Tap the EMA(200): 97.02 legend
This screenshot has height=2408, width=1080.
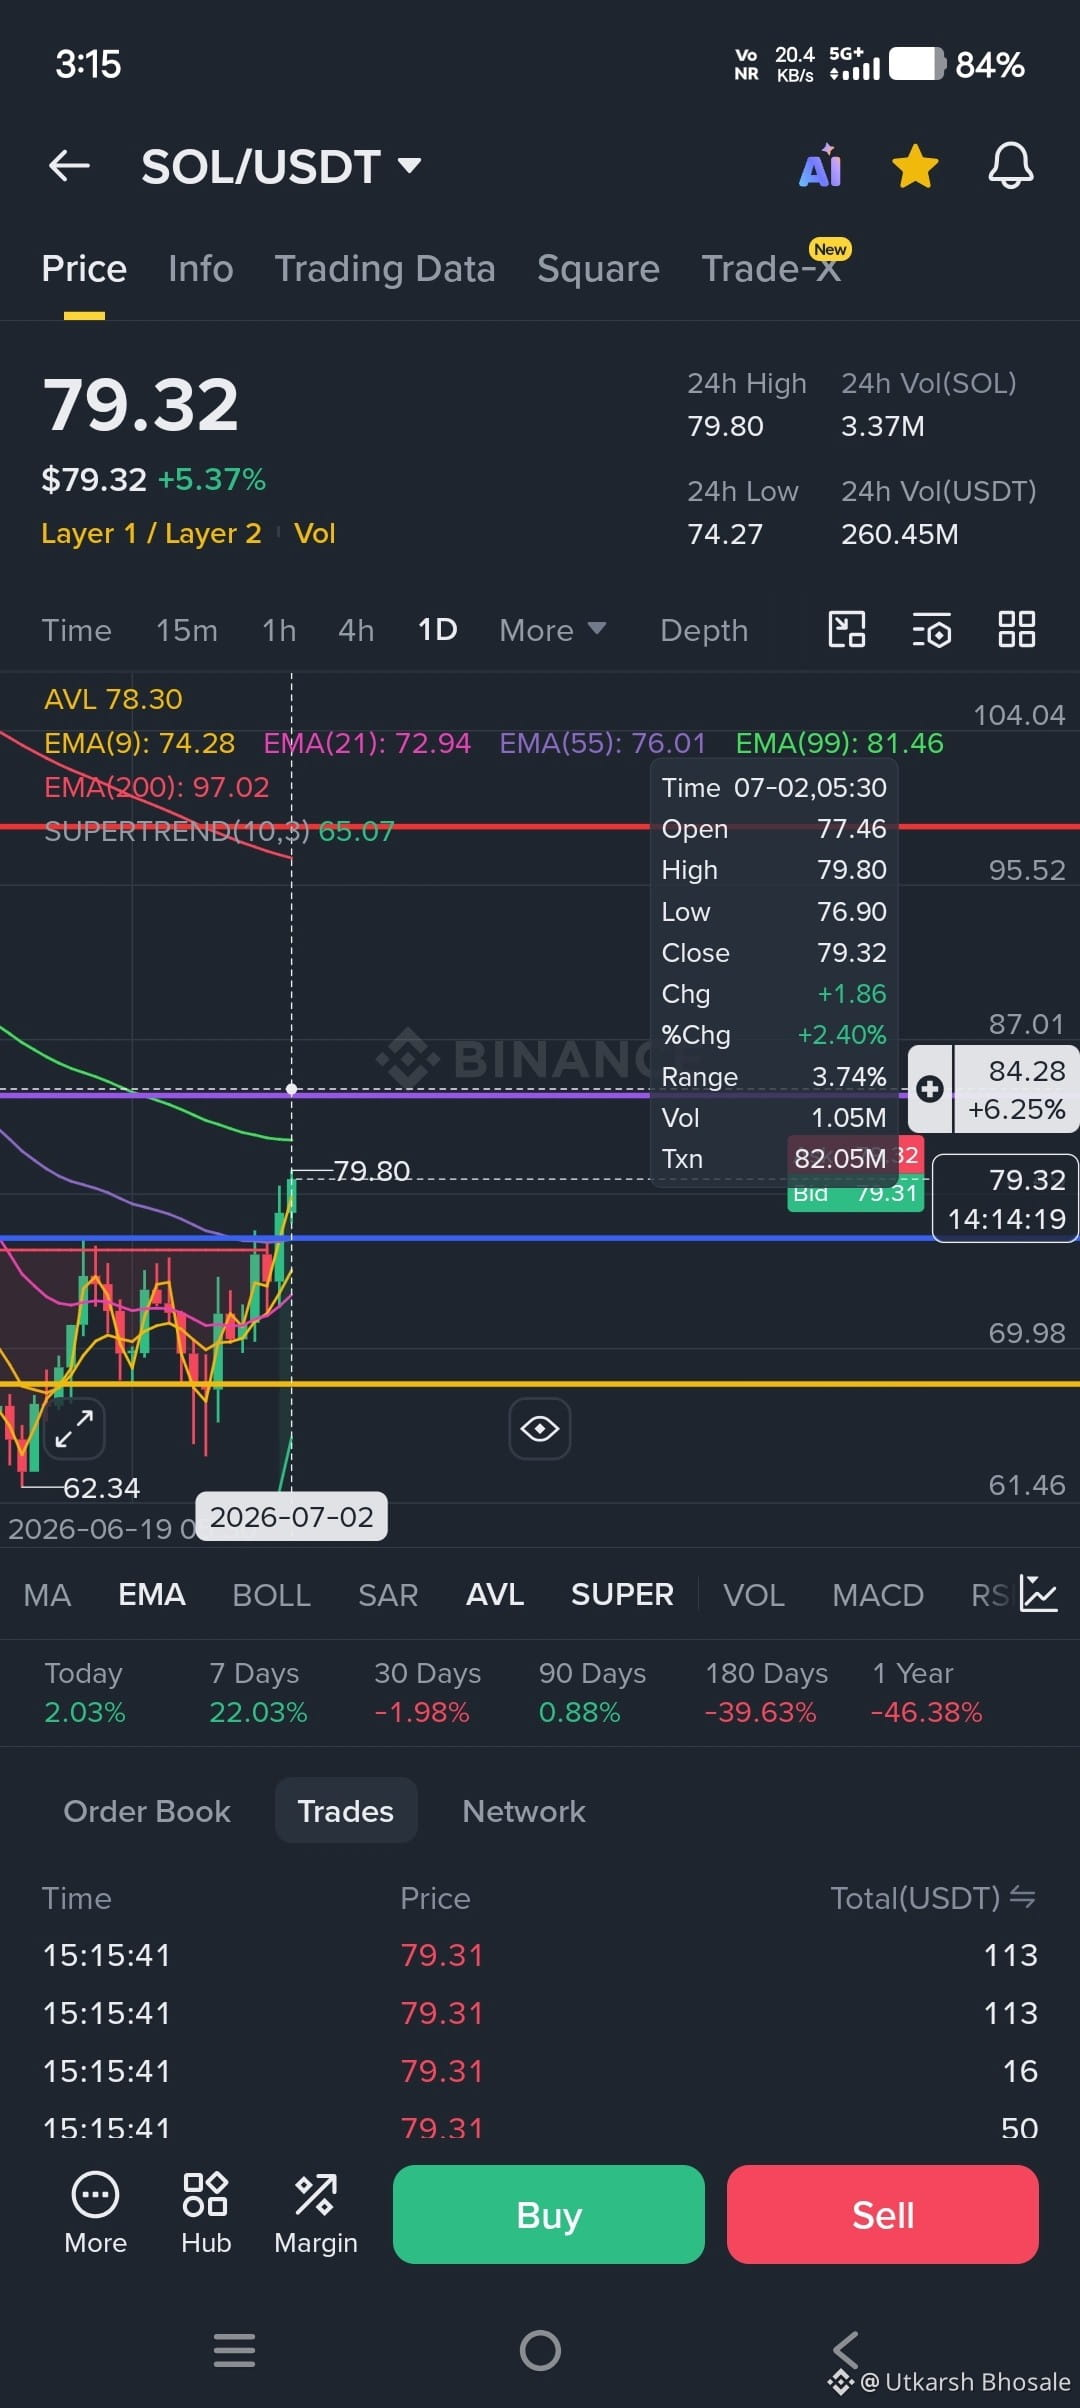point(157,787)
